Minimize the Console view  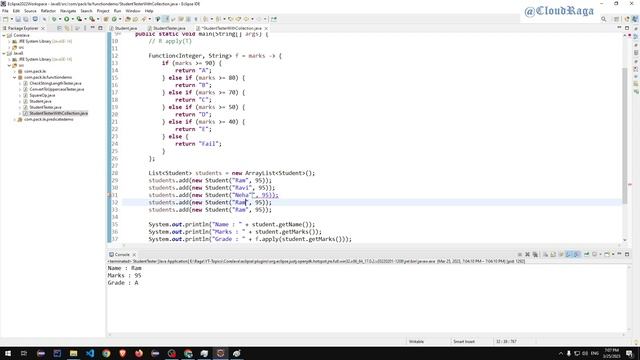pos(619,254)
